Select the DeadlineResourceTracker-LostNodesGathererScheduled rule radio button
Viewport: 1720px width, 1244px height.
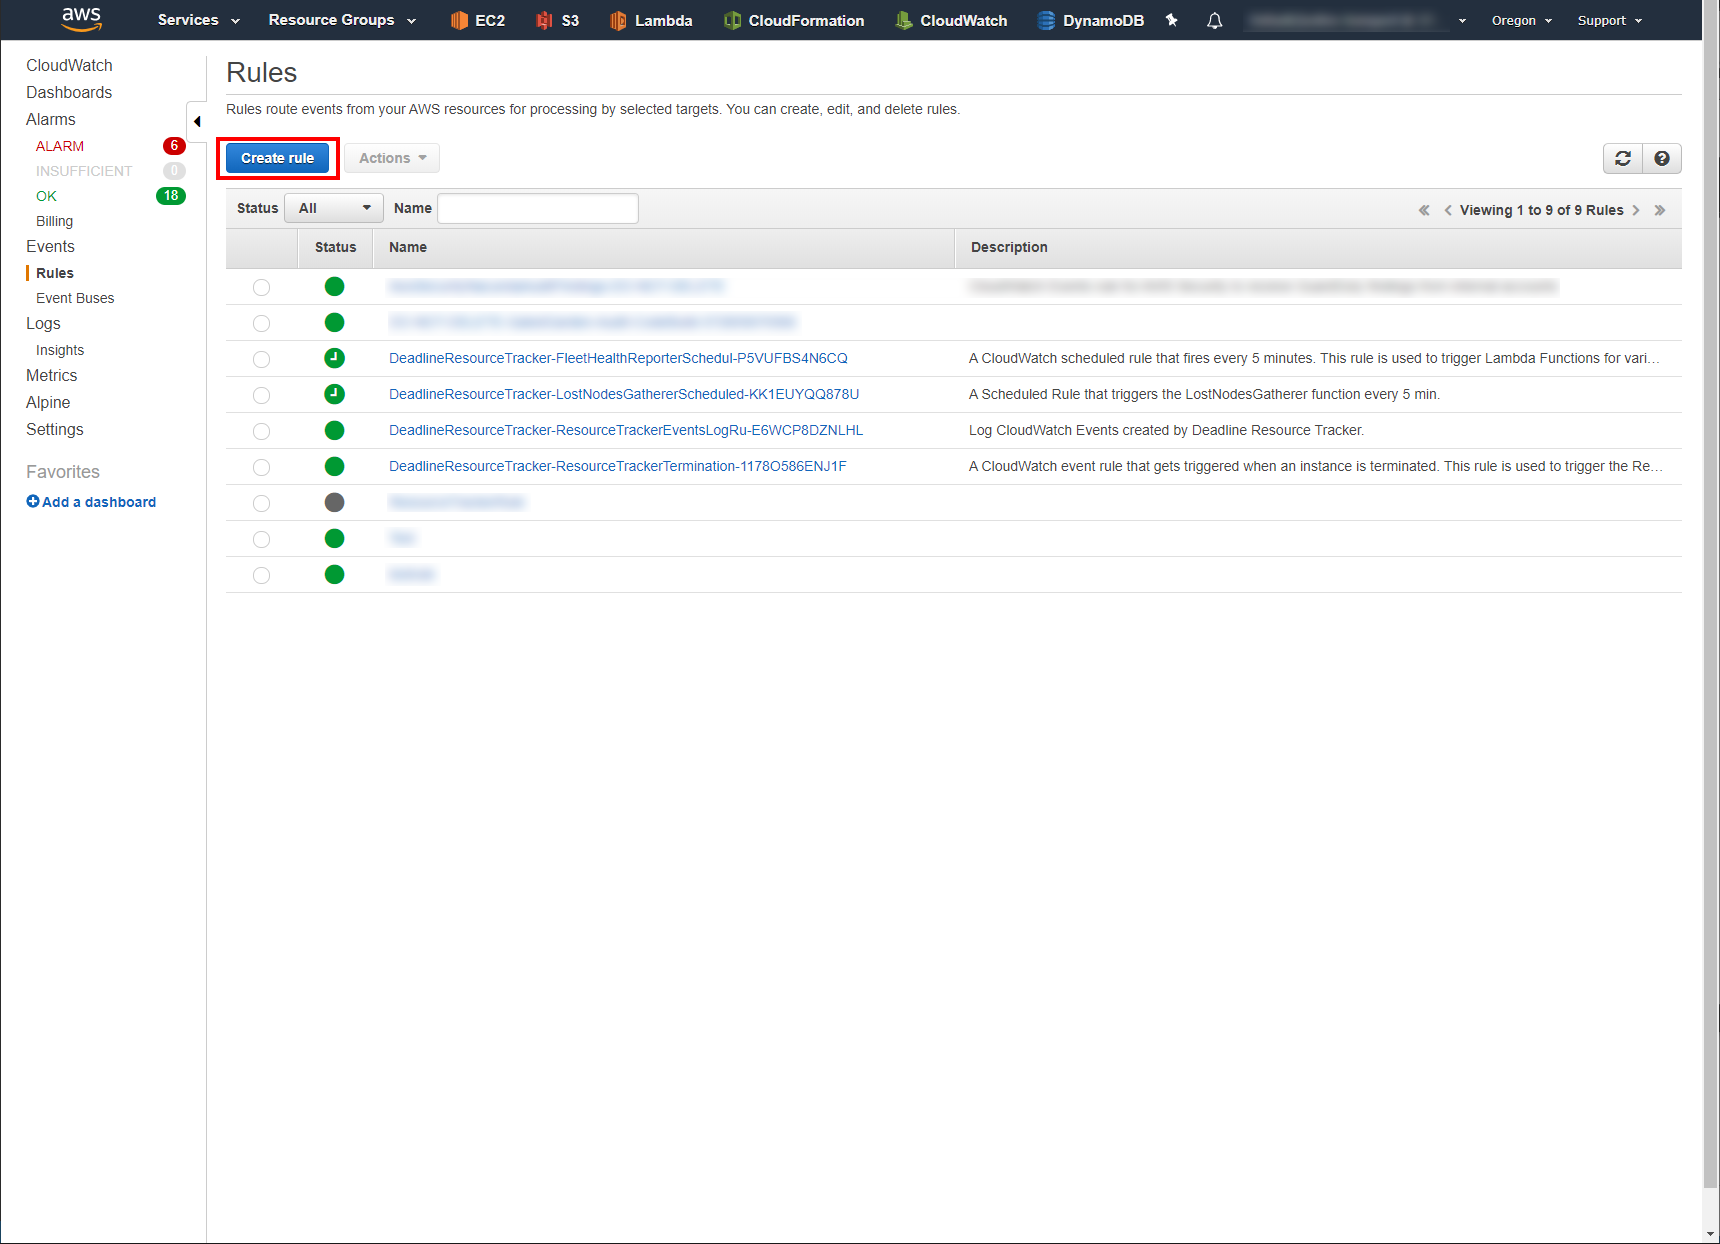tap(261, 395)
